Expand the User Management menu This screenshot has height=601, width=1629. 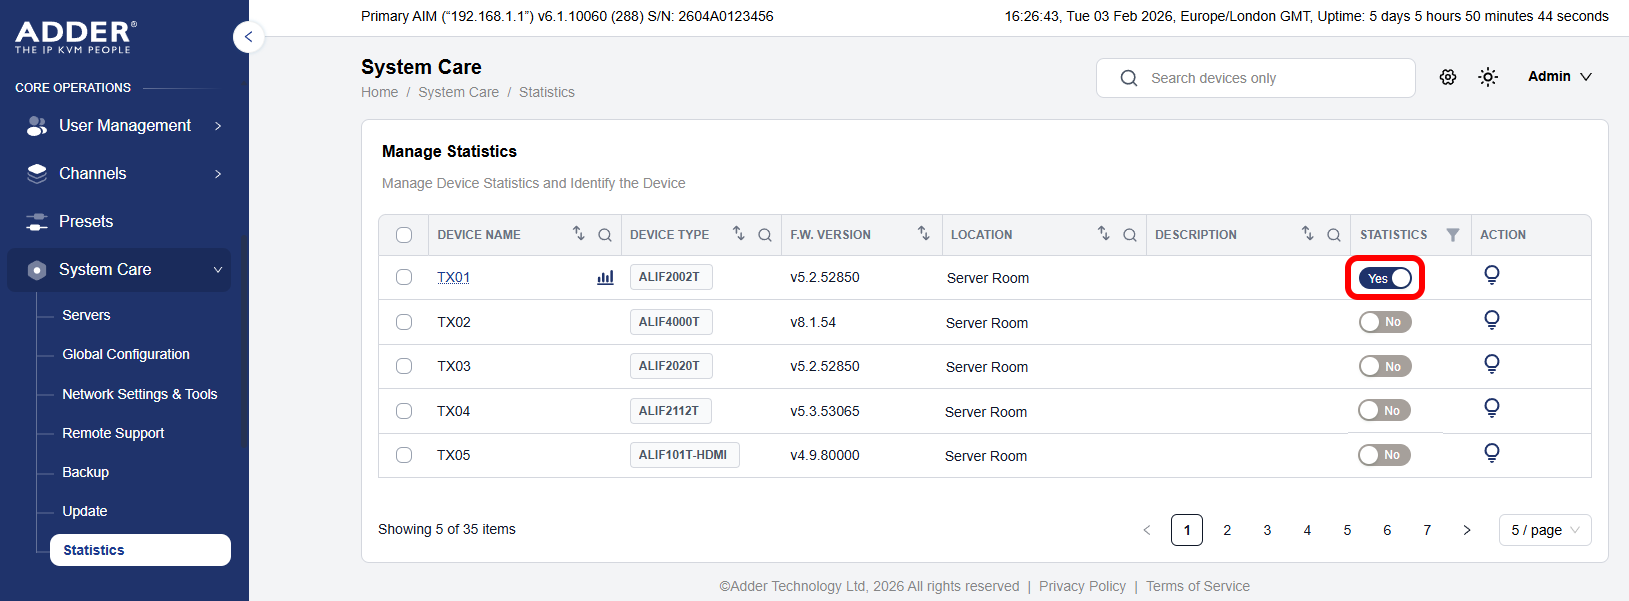(124, 126)
